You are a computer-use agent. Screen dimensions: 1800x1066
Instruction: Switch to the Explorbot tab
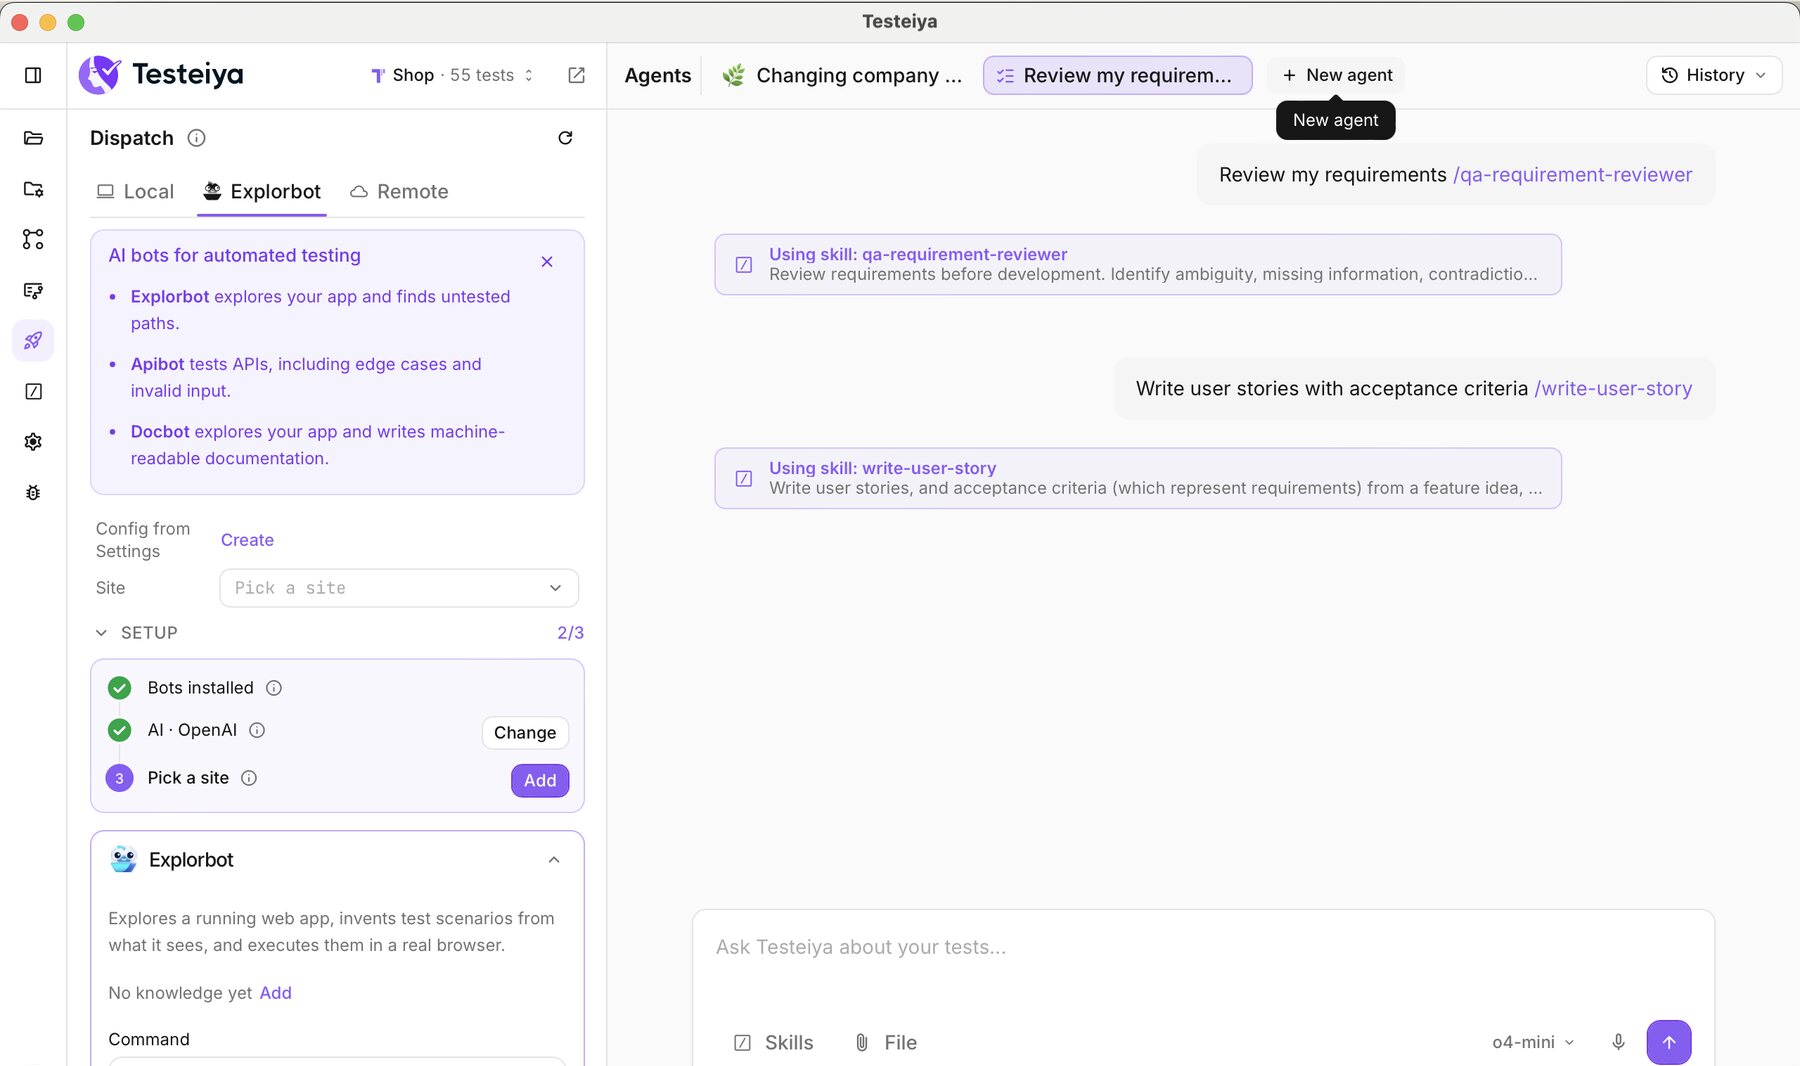point(262,192)
